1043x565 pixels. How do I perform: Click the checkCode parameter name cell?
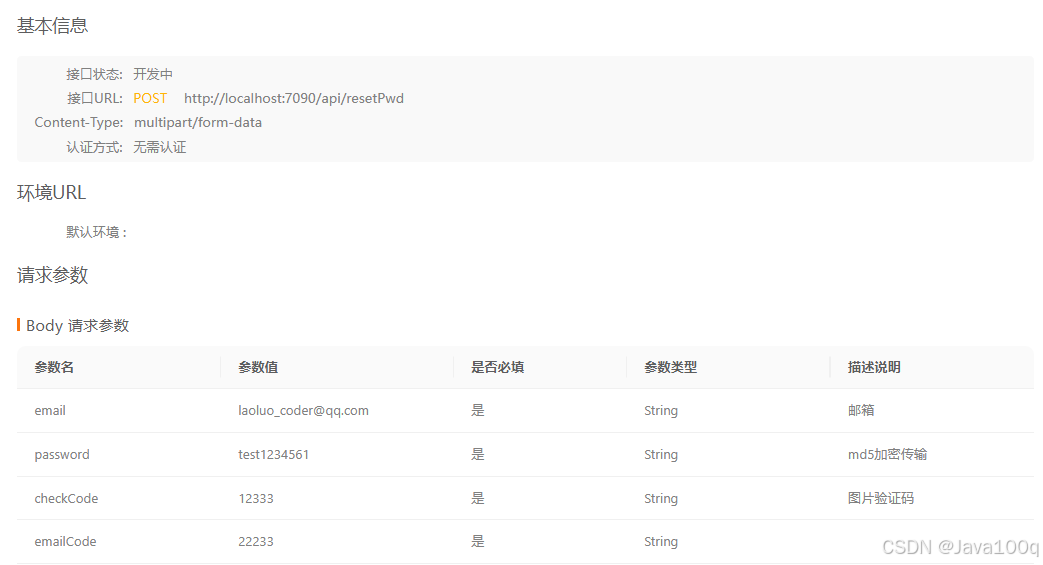coord(66,498)
